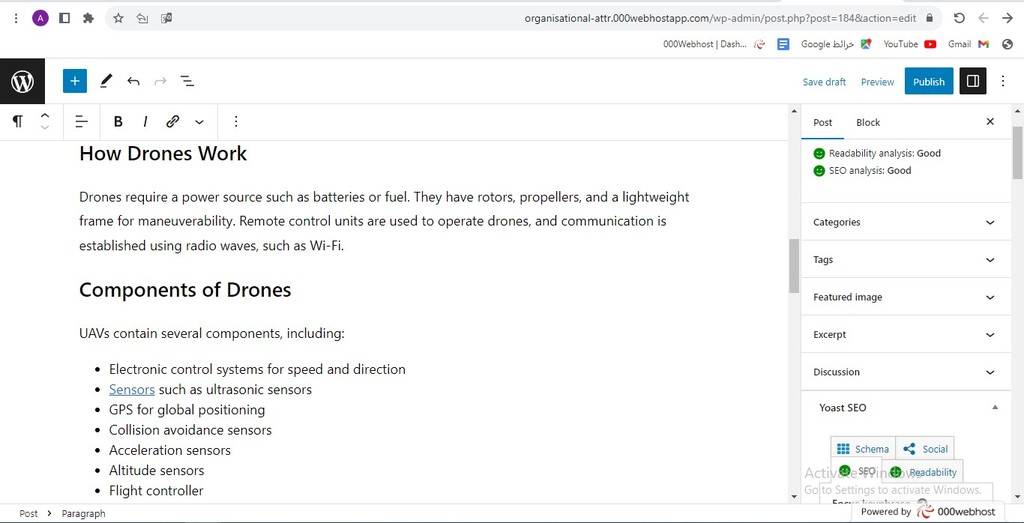1024x523 pixels.
Task: Click the editor content vertical scrollbar thumb
Action: tap(794, 266)
